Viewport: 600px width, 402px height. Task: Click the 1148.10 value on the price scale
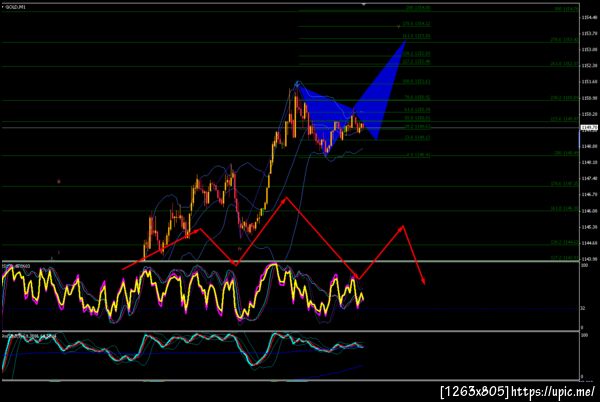pyautogui.click(x=589, y=163)
